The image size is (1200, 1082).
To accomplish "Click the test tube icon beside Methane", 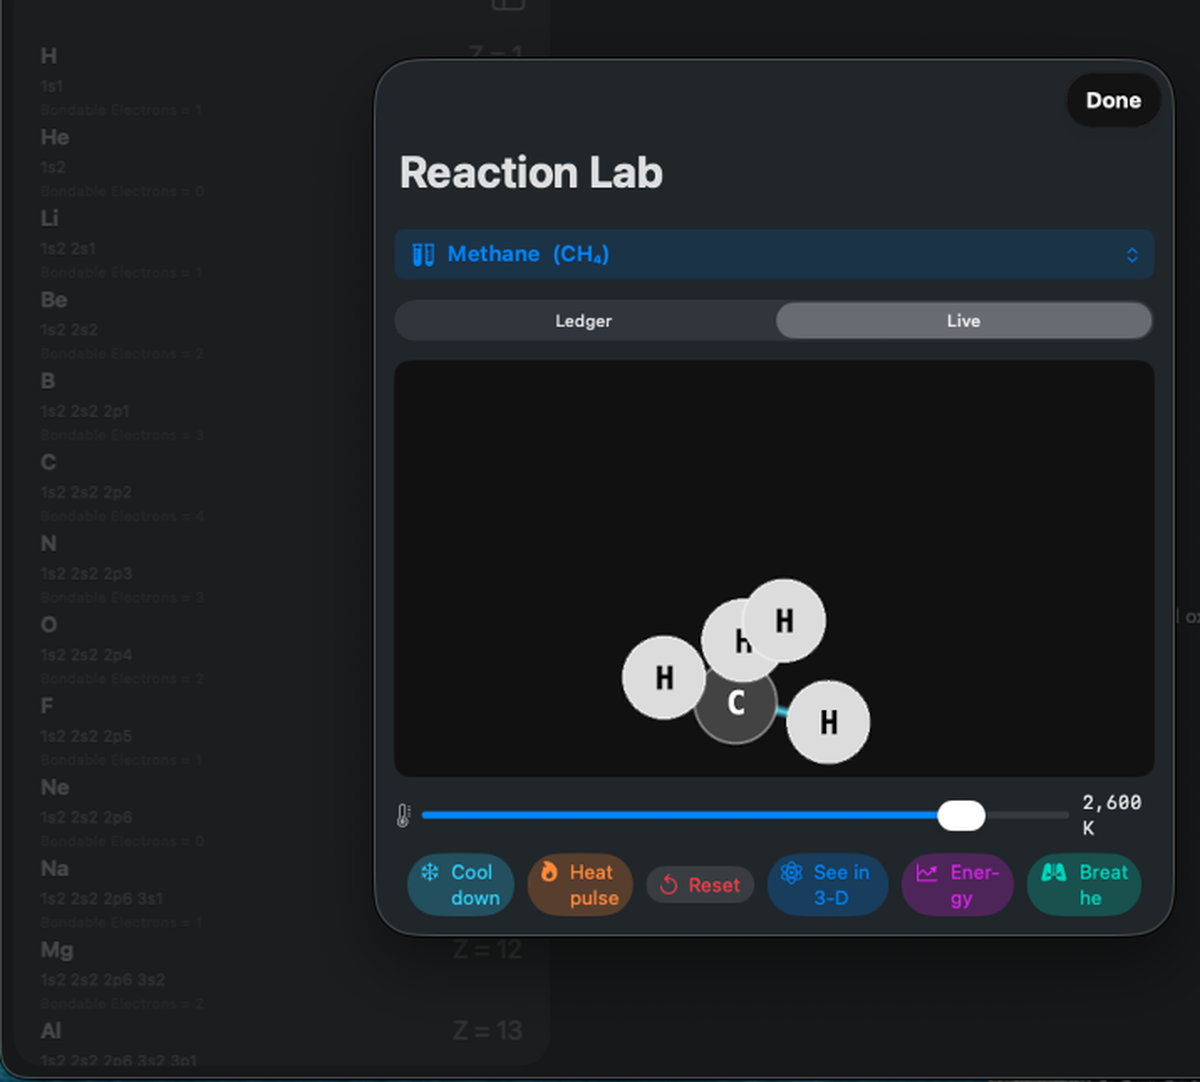I will click(423, 254).
